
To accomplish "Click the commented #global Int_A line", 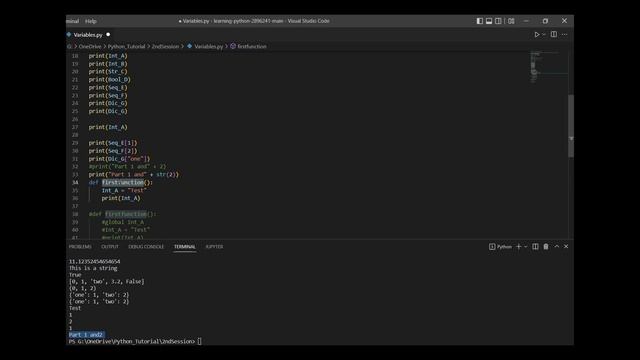I will pyautogui.click(x=123, y=222).
